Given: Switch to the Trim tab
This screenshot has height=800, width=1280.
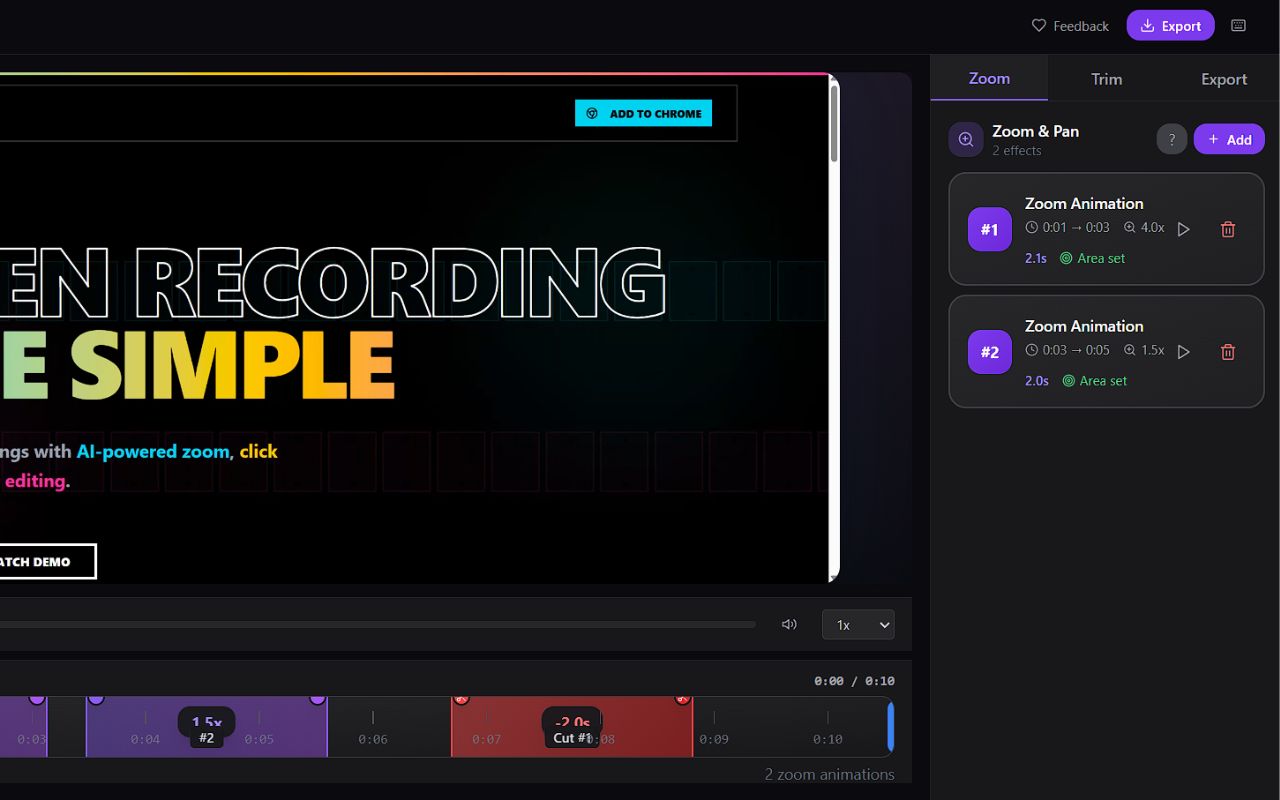Looking at the screenshot, I should point(1106,78).
